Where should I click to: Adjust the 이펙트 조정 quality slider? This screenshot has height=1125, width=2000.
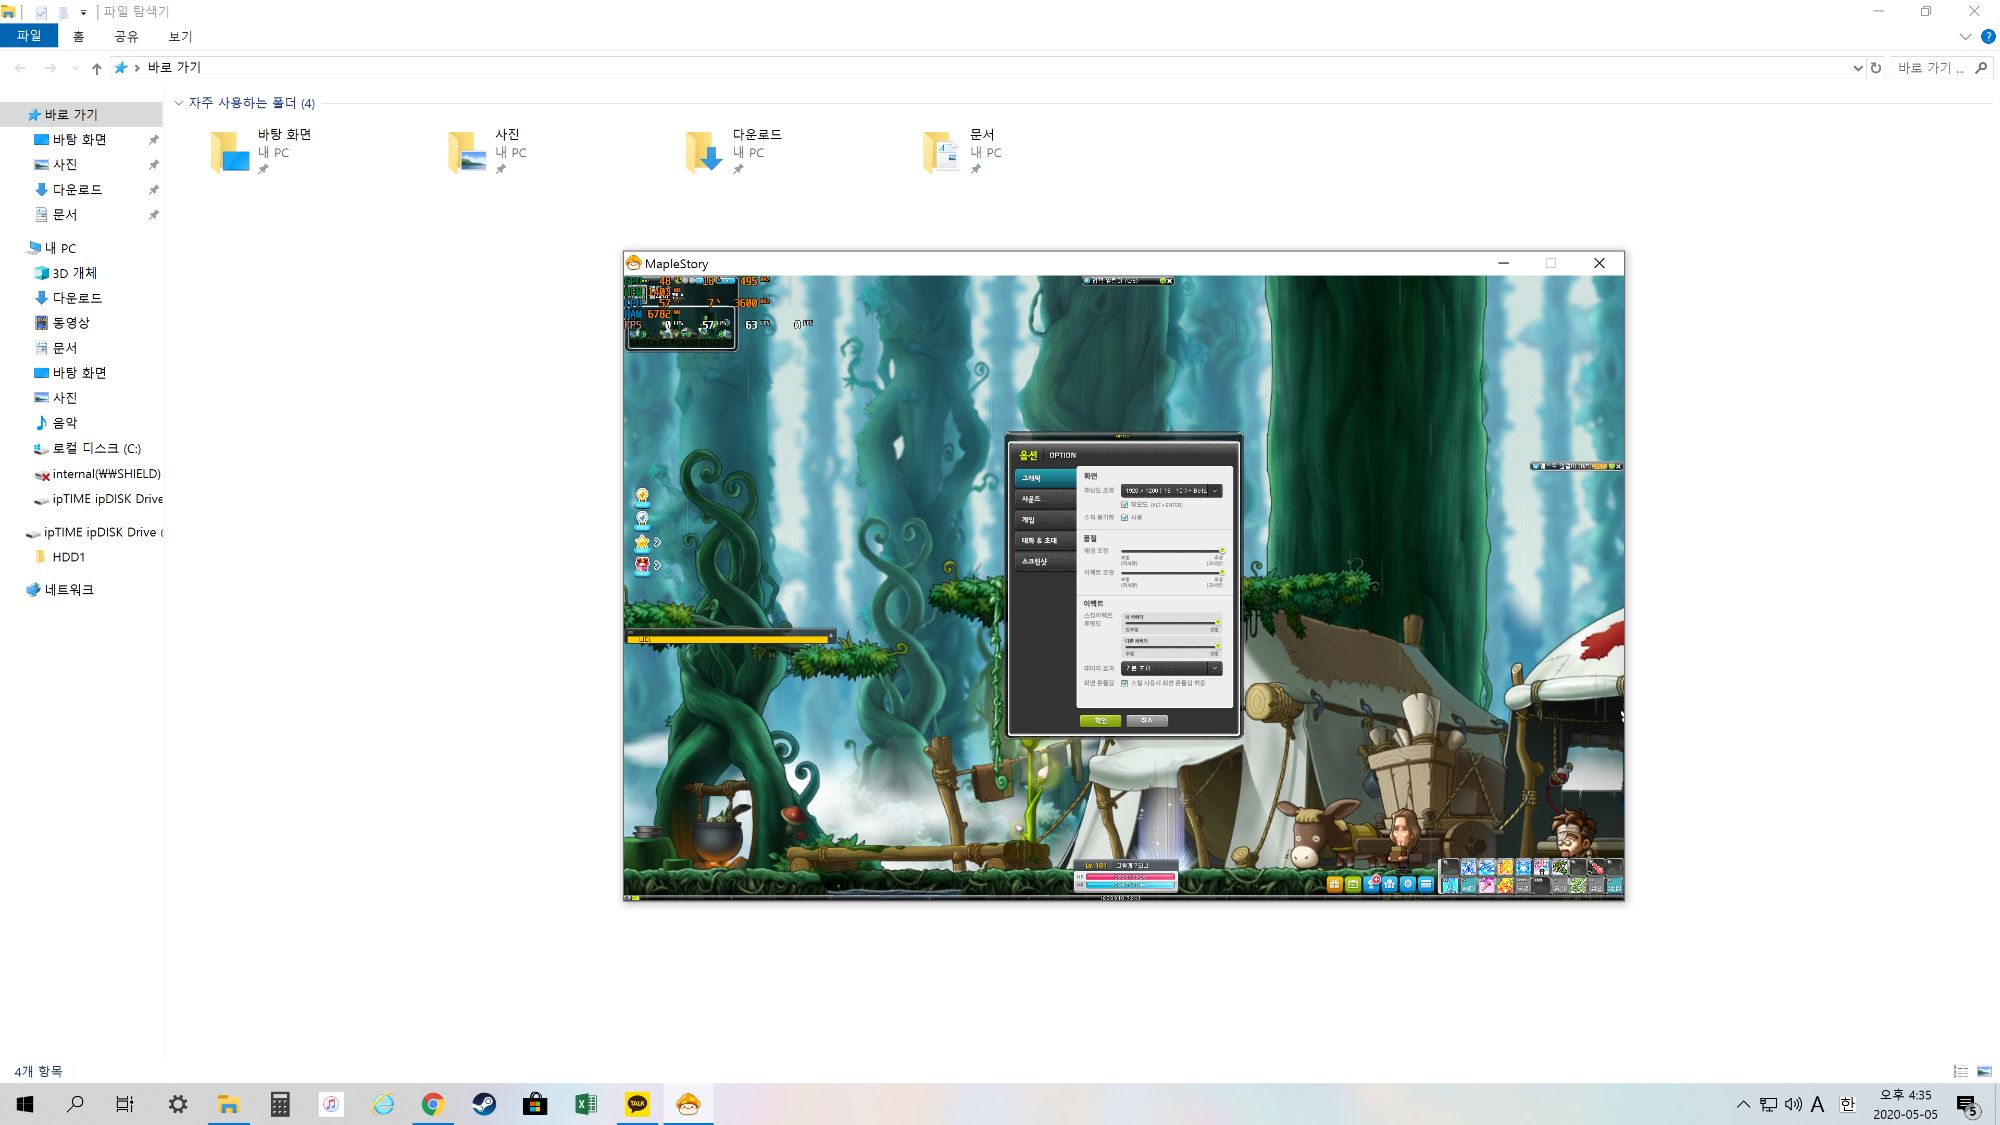(x=1172, y=573)
